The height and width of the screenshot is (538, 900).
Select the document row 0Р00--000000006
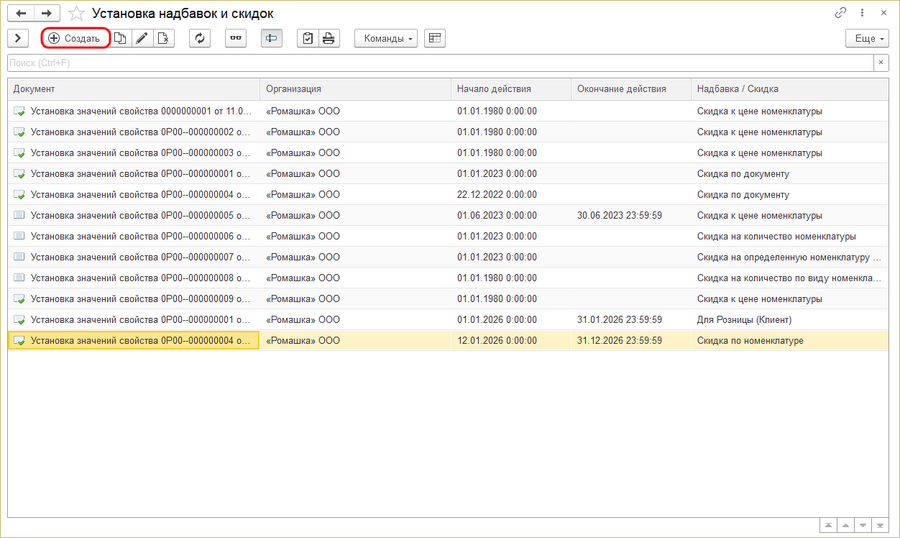click(x=448, y=236)
